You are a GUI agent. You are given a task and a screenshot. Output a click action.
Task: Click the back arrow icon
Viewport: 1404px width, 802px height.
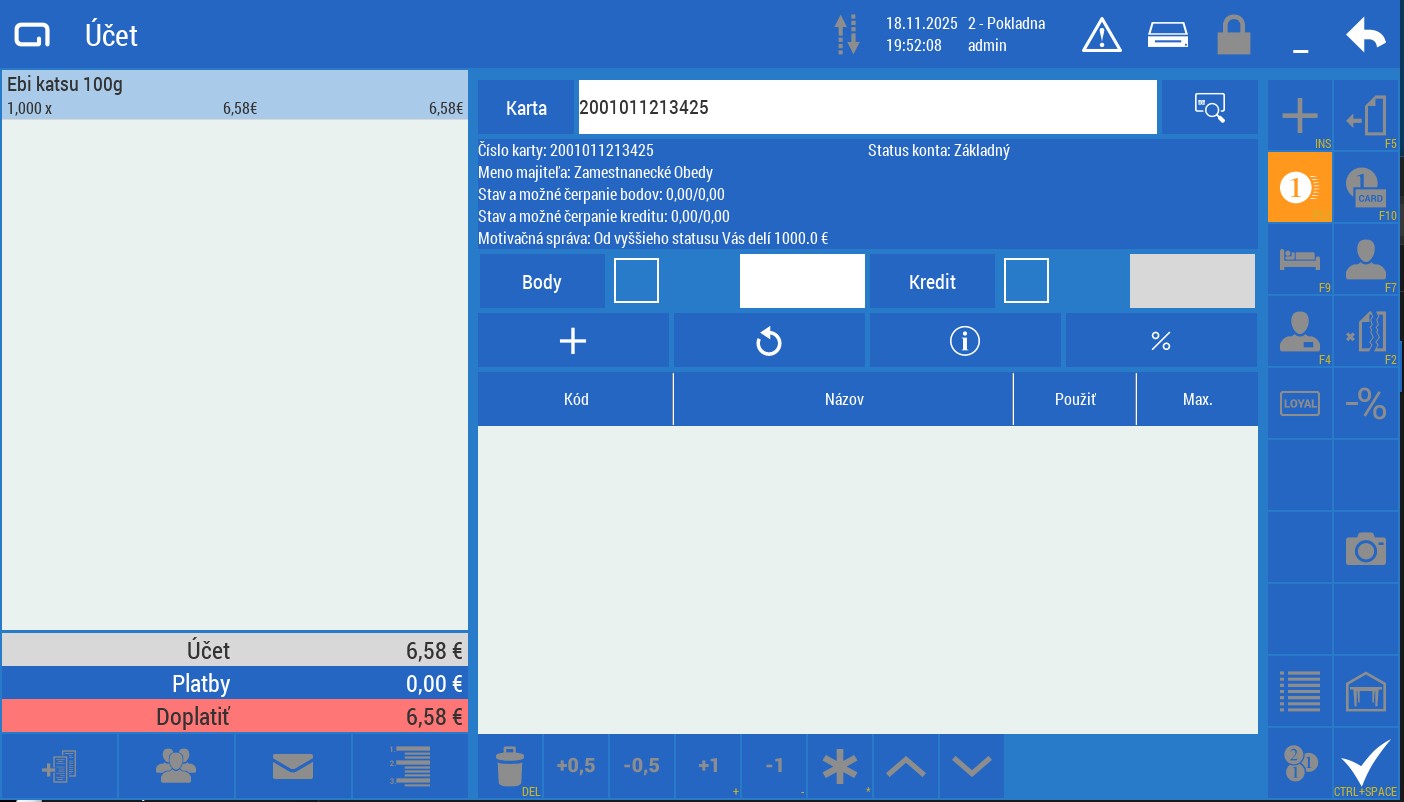click(1365, 36)
